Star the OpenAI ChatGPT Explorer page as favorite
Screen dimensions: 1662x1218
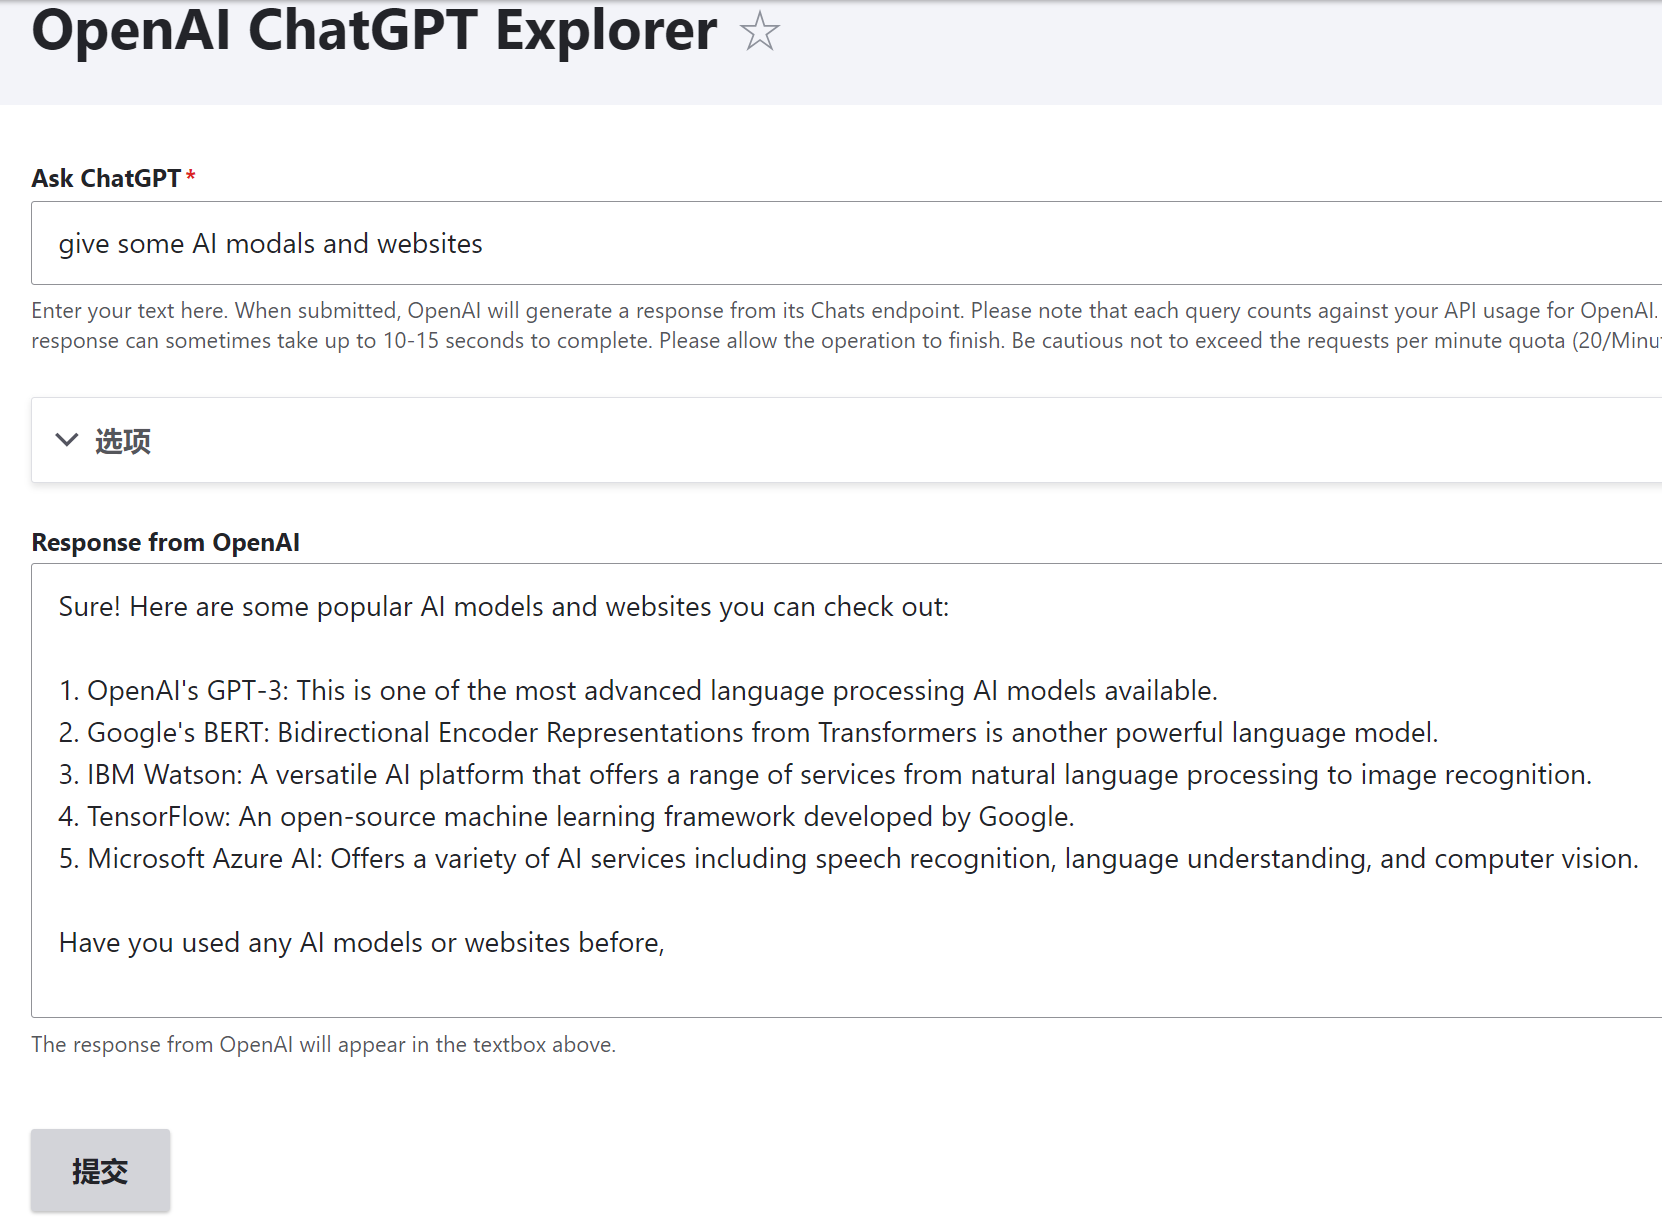759,31
